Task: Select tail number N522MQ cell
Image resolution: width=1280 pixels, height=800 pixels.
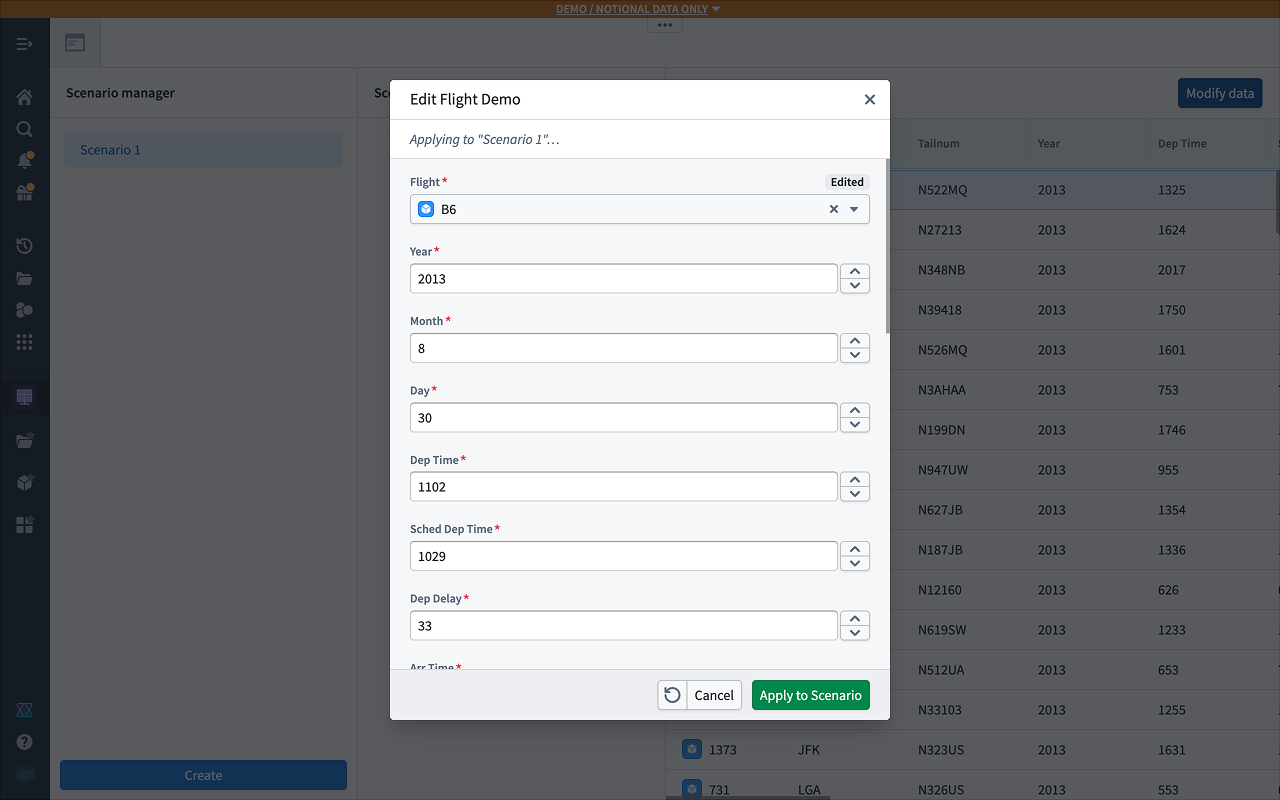Action: tap(942, 190)
